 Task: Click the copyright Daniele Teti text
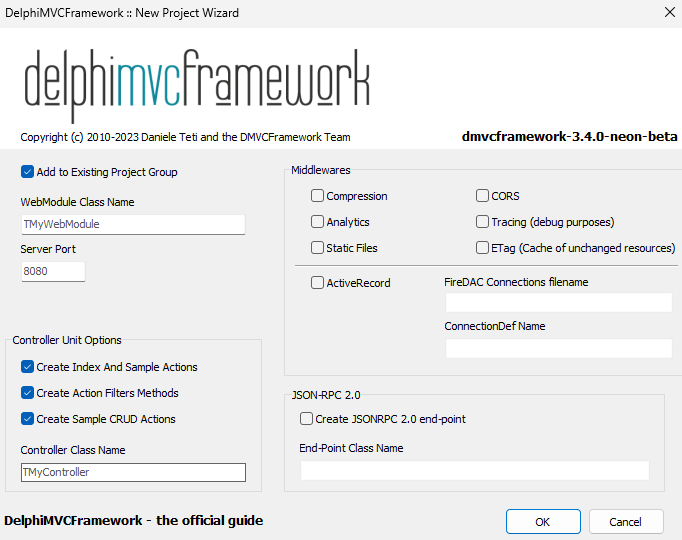coord(185,137)
